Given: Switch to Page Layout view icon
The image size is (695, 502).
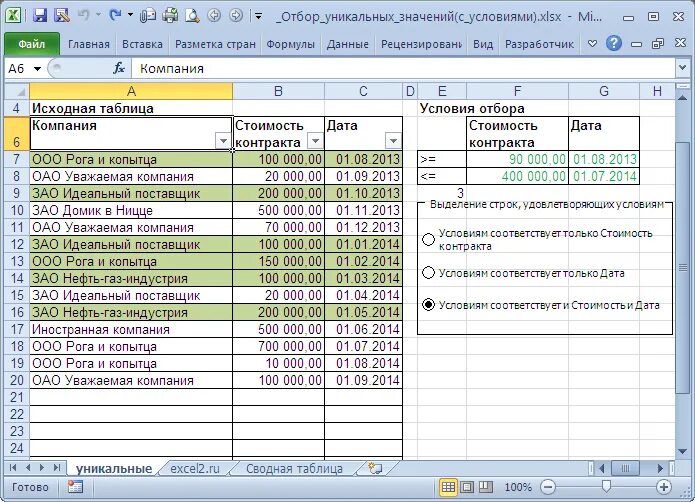Looking at the screenshot, I should coord(467,487).
